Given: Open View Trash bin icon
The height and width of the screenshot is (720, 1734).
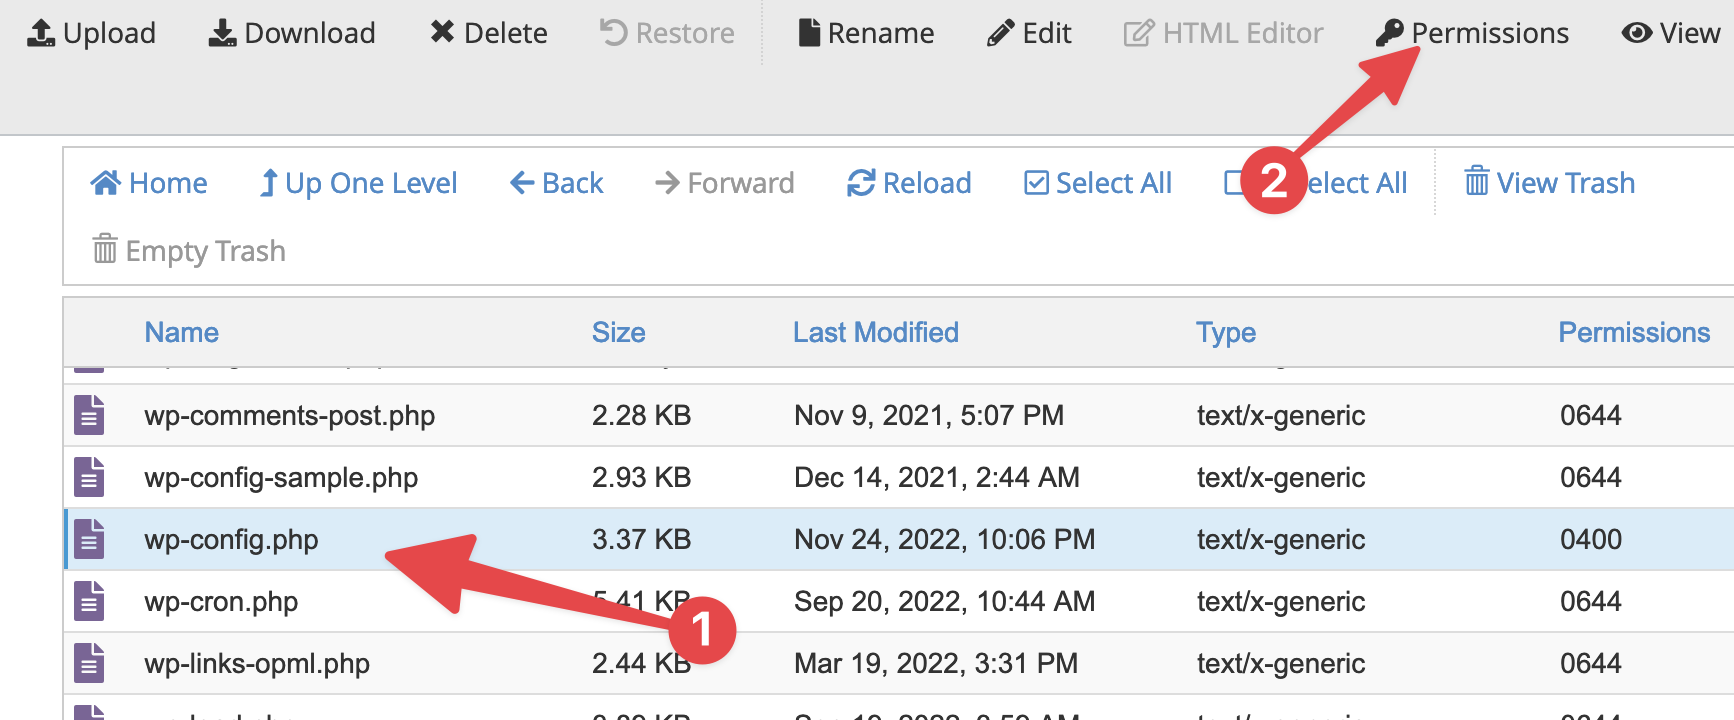Looking at the screenshot, I should point(1477,181).
